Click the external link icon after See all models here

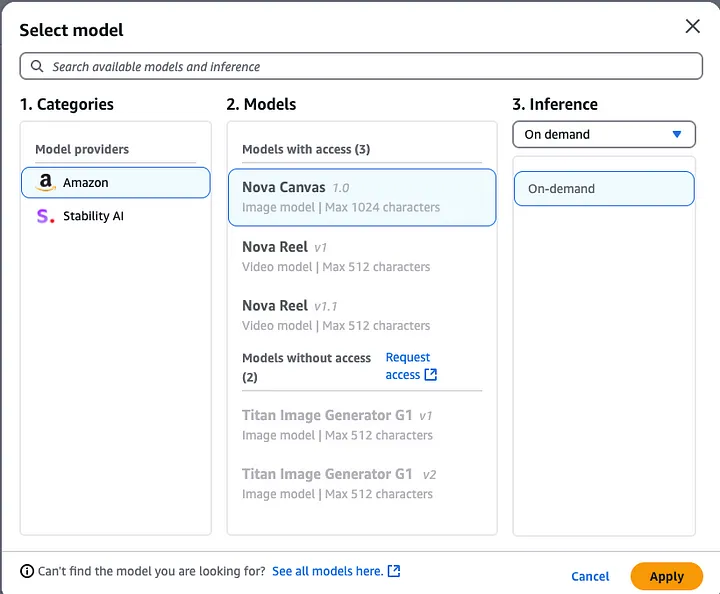tap(394, 571)
